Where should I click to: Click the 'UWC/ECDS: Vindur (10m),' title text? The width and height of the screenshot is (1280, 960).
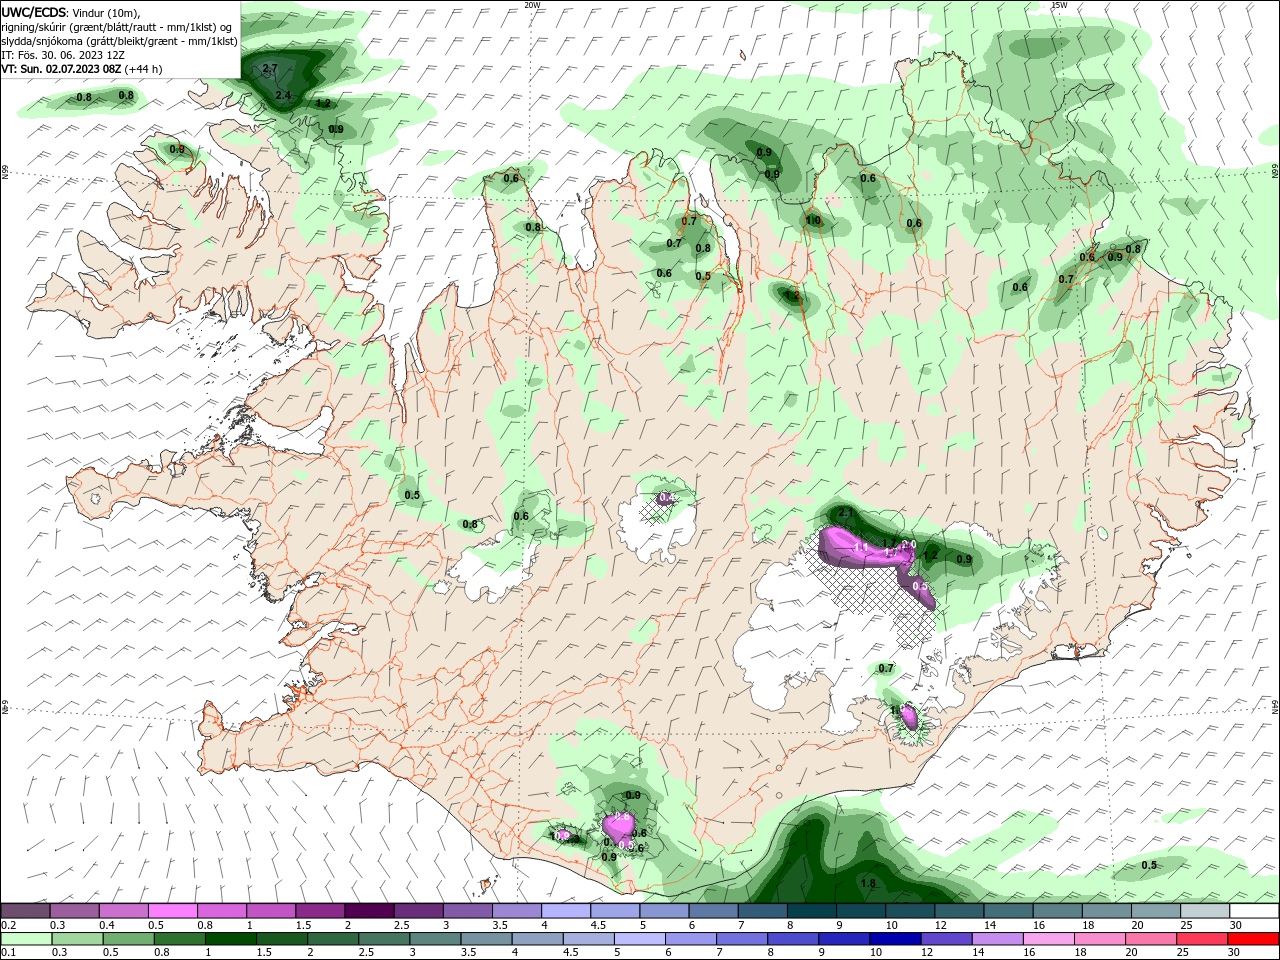(x=71, y=12)
